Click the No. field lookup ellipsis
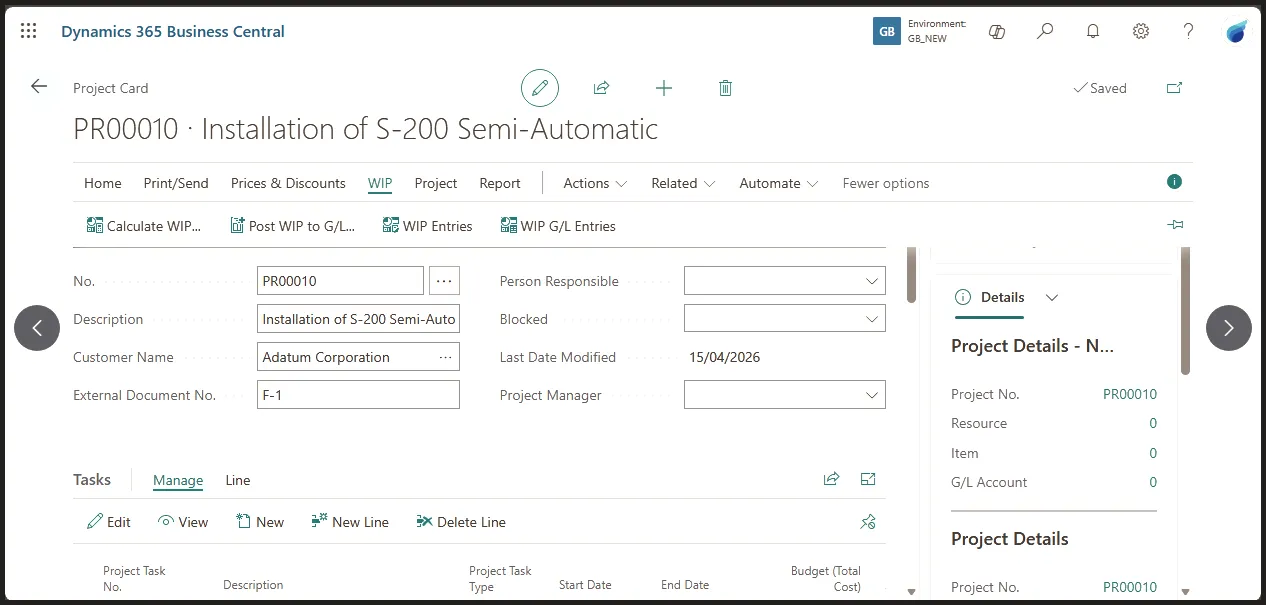The image size is (1266, 605). tap(445, 281)
